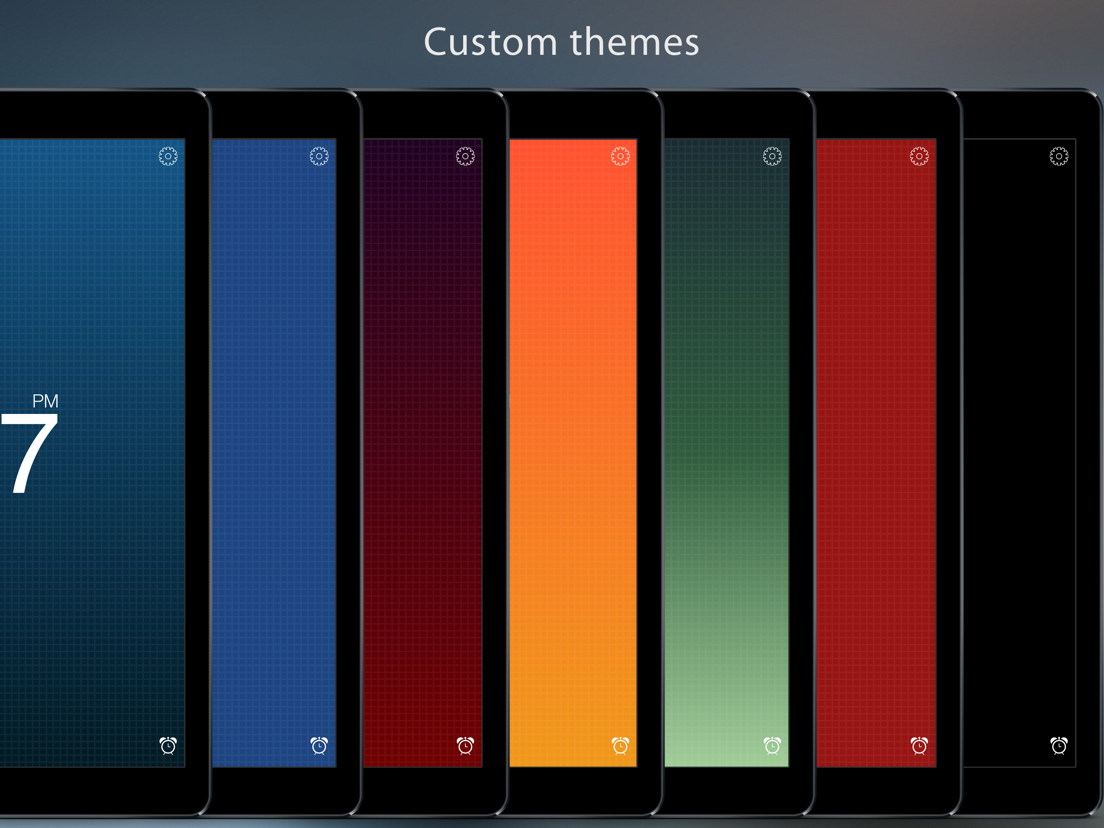Open settings gear on royal blue theme

click(x=319, y=156)
